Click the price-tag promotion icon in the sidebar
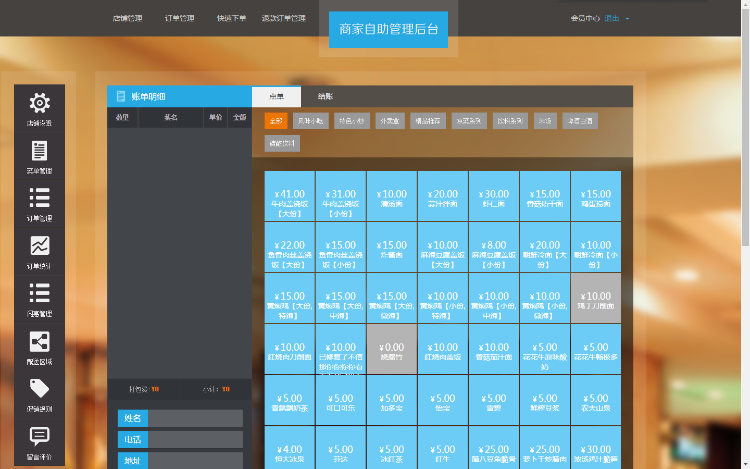Image resolution: width=750 pixels, height=469 pixels. (x=39, y=388)
